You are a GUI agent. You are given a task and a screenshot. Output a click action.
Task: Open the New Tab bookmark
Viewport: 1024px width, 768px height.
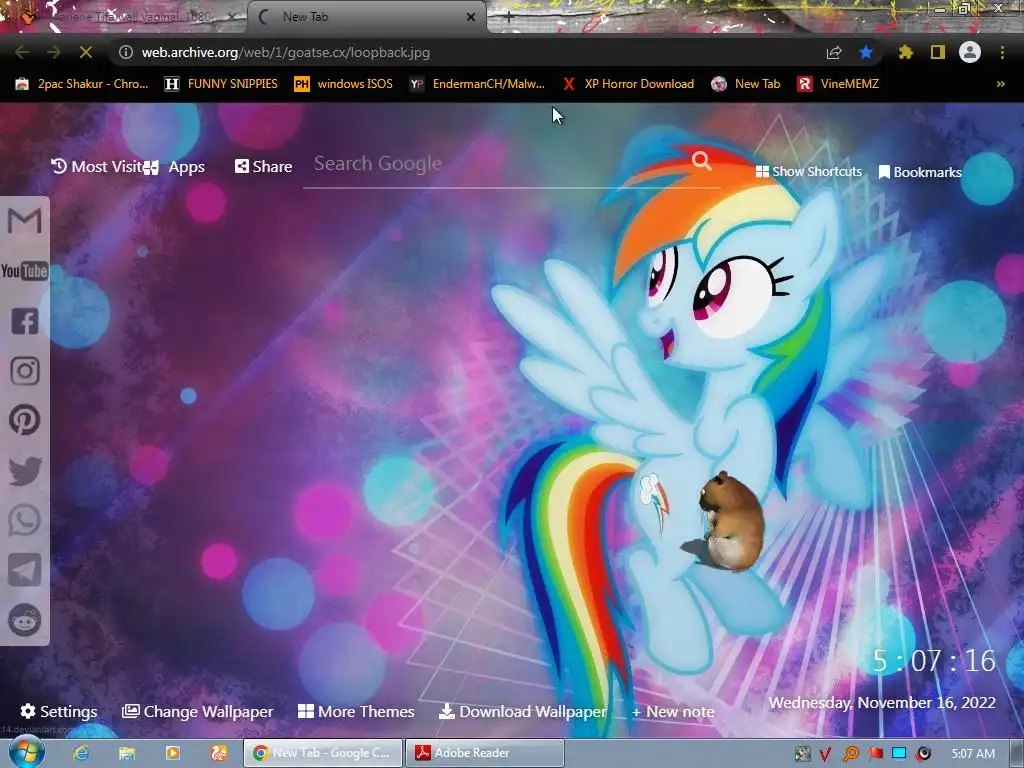coord(746,84)
